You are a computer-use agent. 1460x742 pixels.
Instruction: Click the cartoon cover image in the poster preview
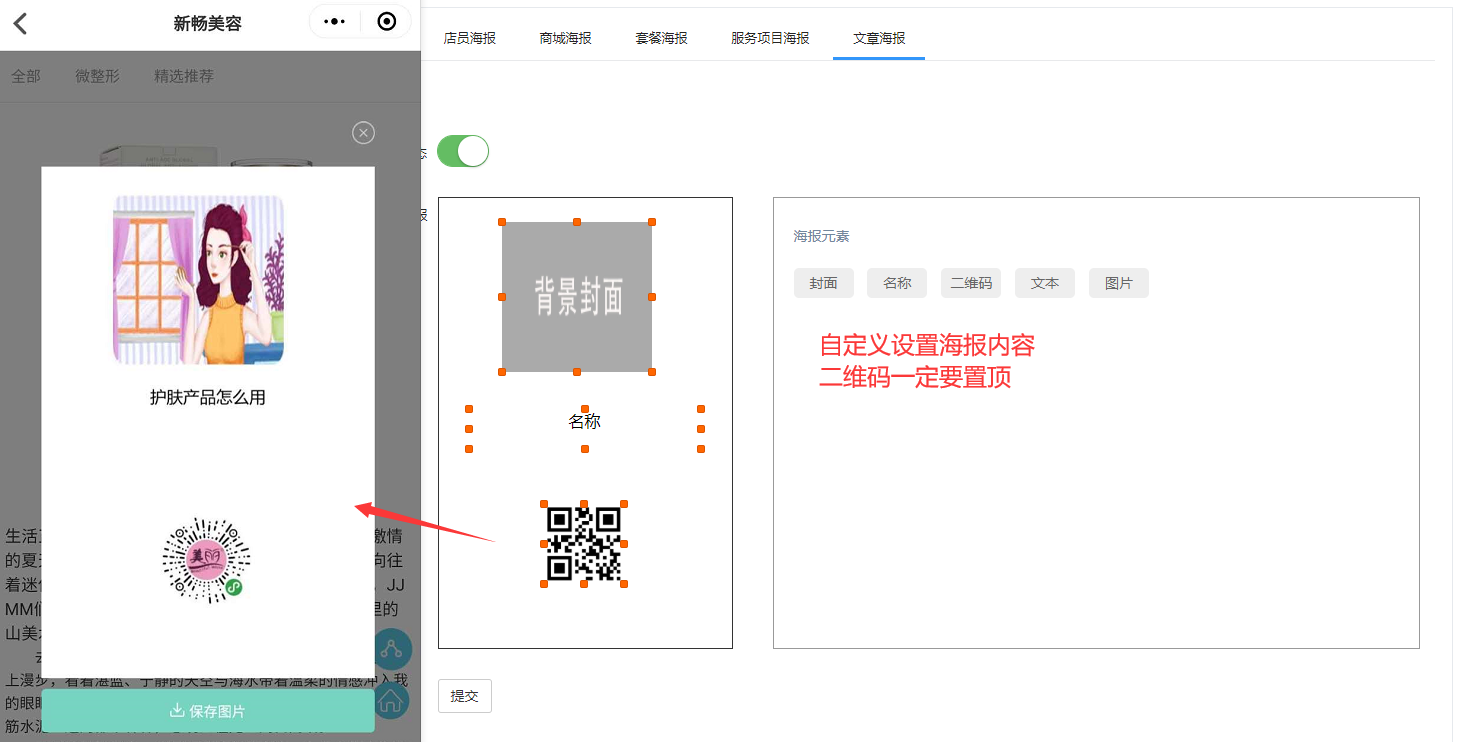pyautogui.click(x=199, y=279)
